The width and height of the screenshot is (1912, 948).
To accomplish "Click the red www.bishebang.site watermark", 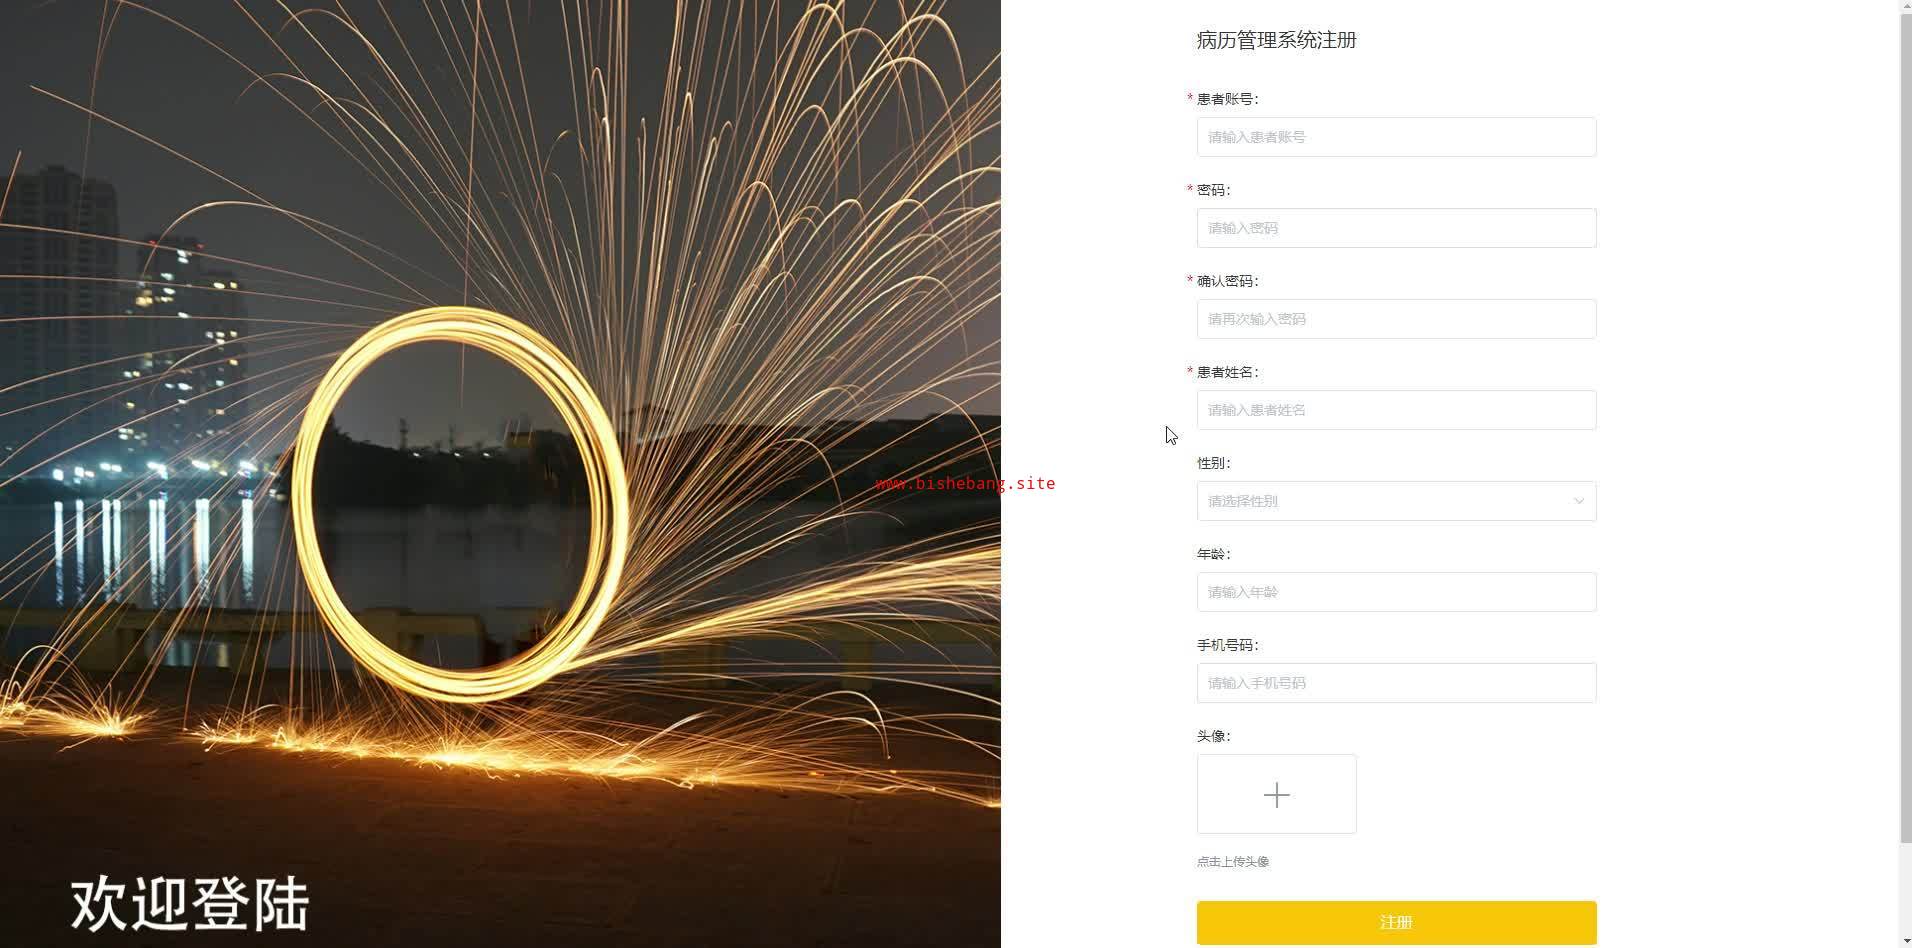I will click(965, 483).
